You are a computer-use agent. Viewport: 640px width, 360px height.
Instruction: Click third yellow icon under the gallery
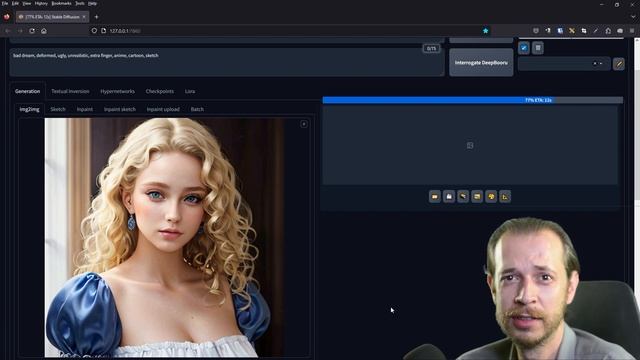coord(463,197)
